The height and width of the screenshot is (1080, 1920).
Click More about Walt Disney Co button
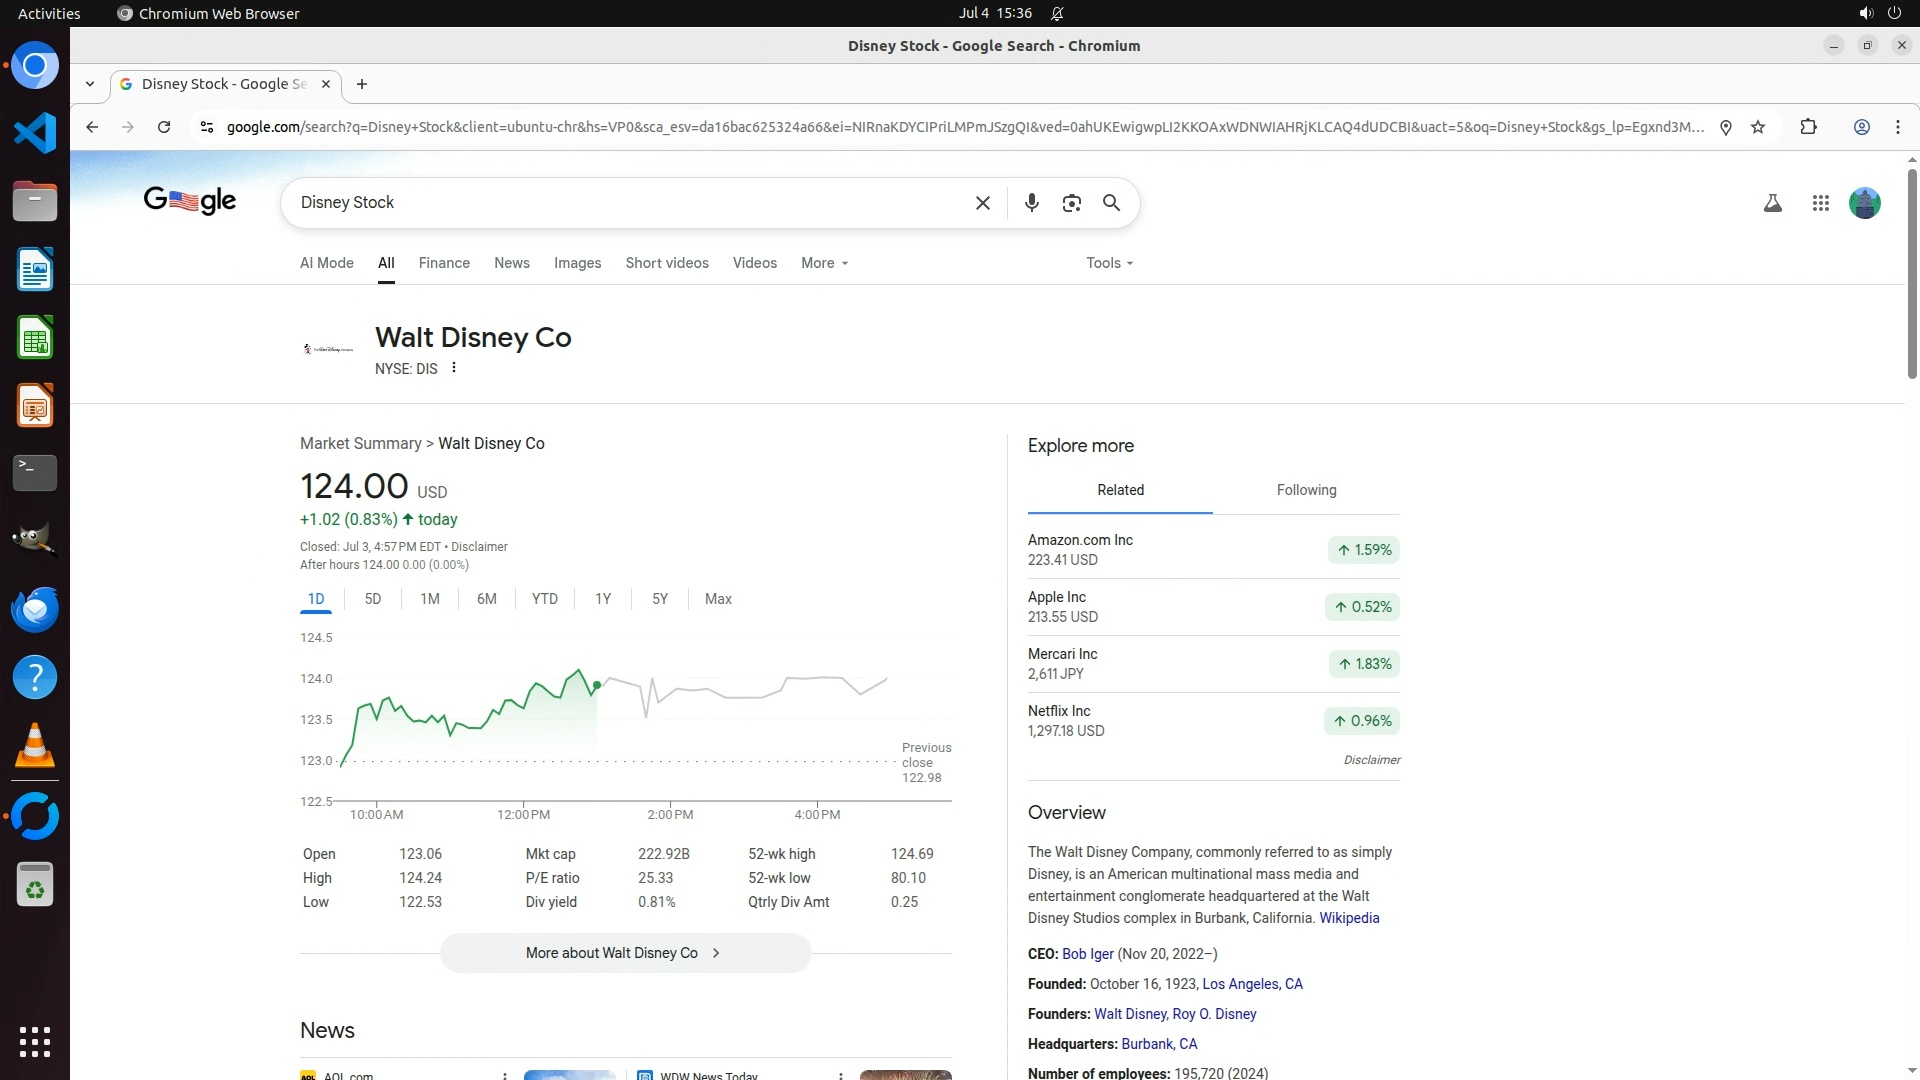tap(625, 953)
